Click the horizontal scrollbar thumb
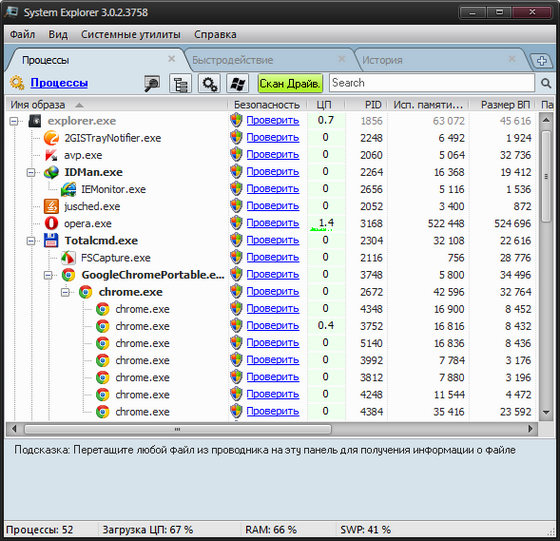Screen dimensions: 560x541 click(x=178, y=429)
